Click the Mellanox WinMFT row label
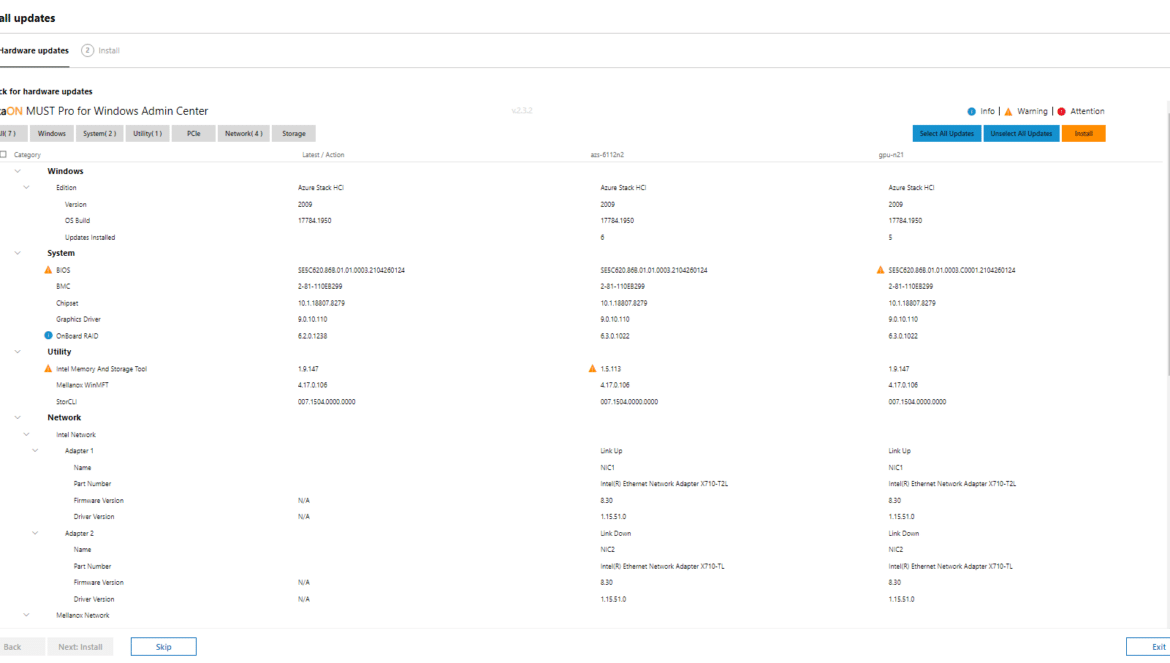 [x=82, y=385]
